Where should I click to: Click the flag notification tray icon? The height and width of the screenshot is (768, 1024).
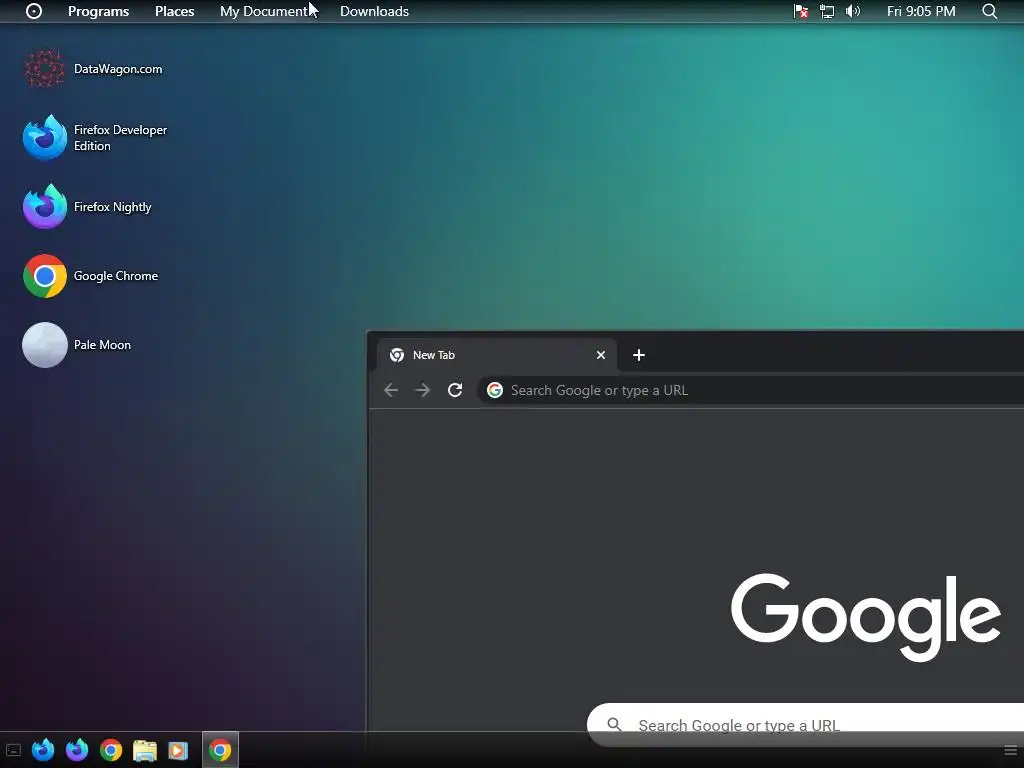point(801,11)
